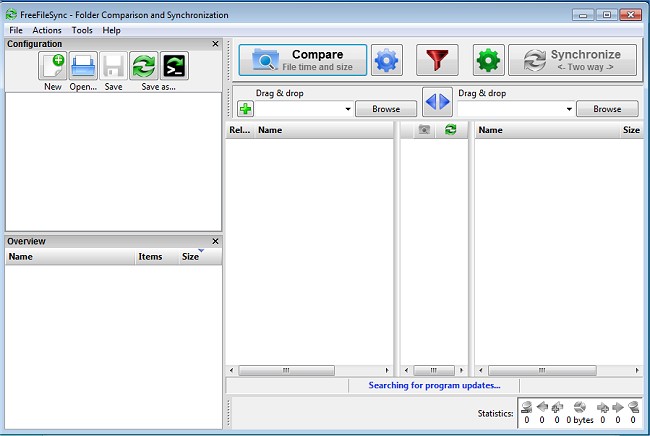Open a saved configuration file

[83, 65]
